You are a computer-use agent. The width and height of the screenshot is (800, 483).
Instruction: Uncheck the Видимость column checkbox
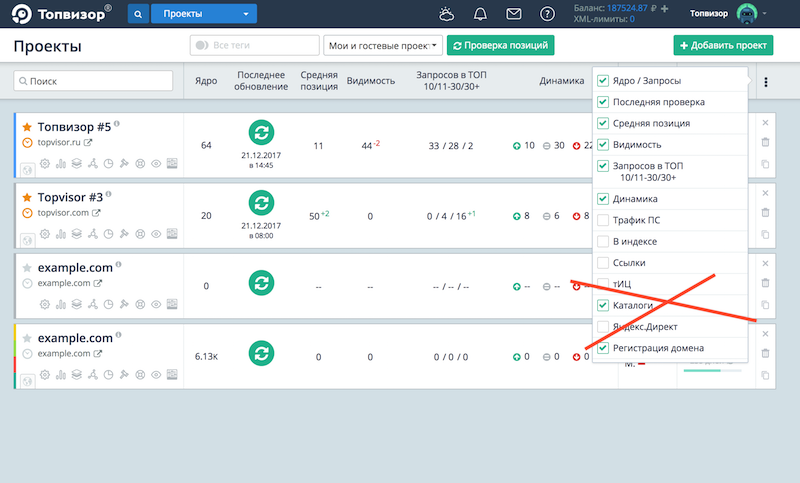click(603, 145)
